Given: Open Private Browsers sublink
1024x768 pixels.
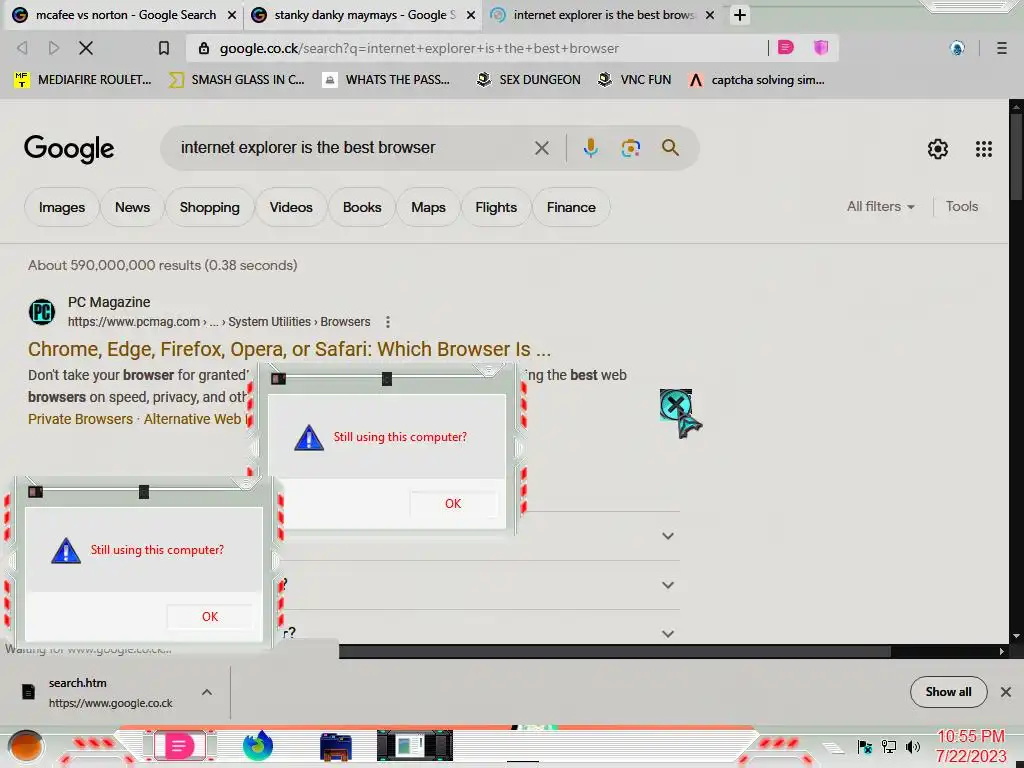Looking at the screenshot, I should (80, 419).
